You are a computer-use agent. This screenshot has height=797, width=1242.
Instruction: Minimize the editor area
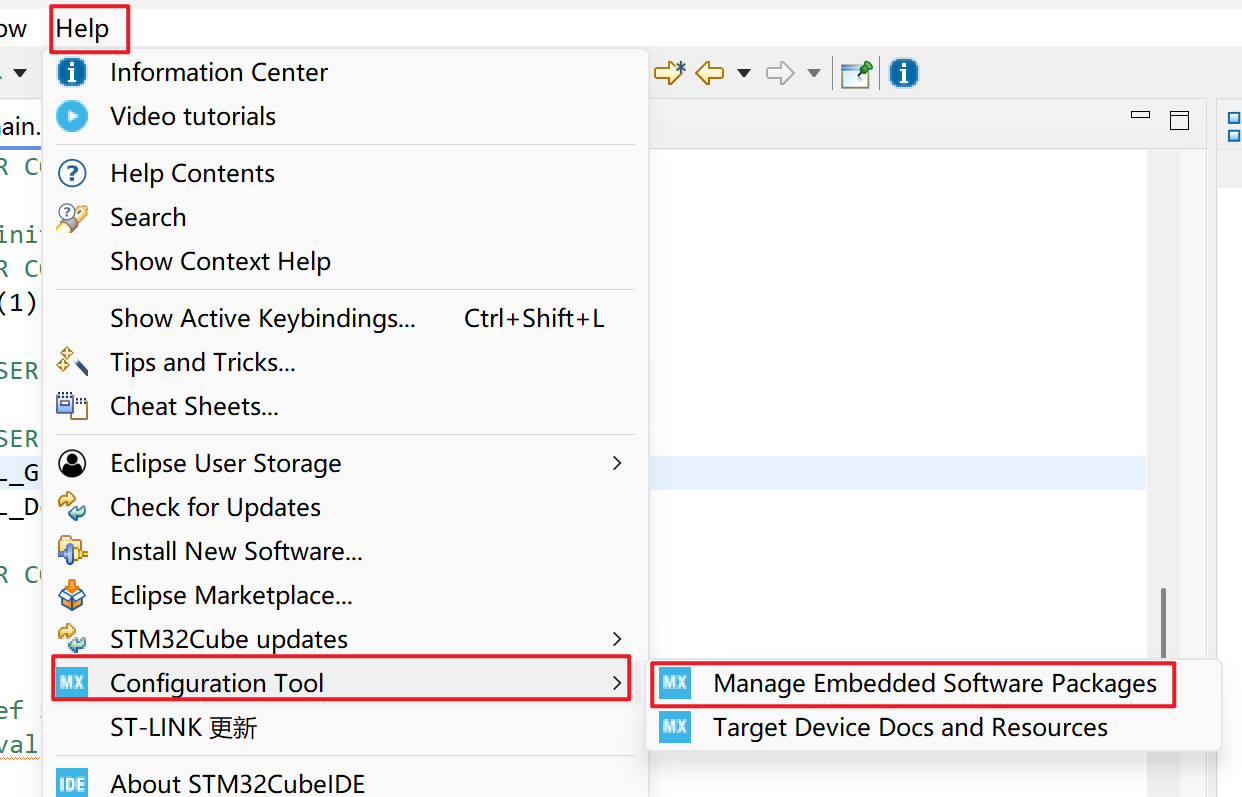tap(1140, 116)
